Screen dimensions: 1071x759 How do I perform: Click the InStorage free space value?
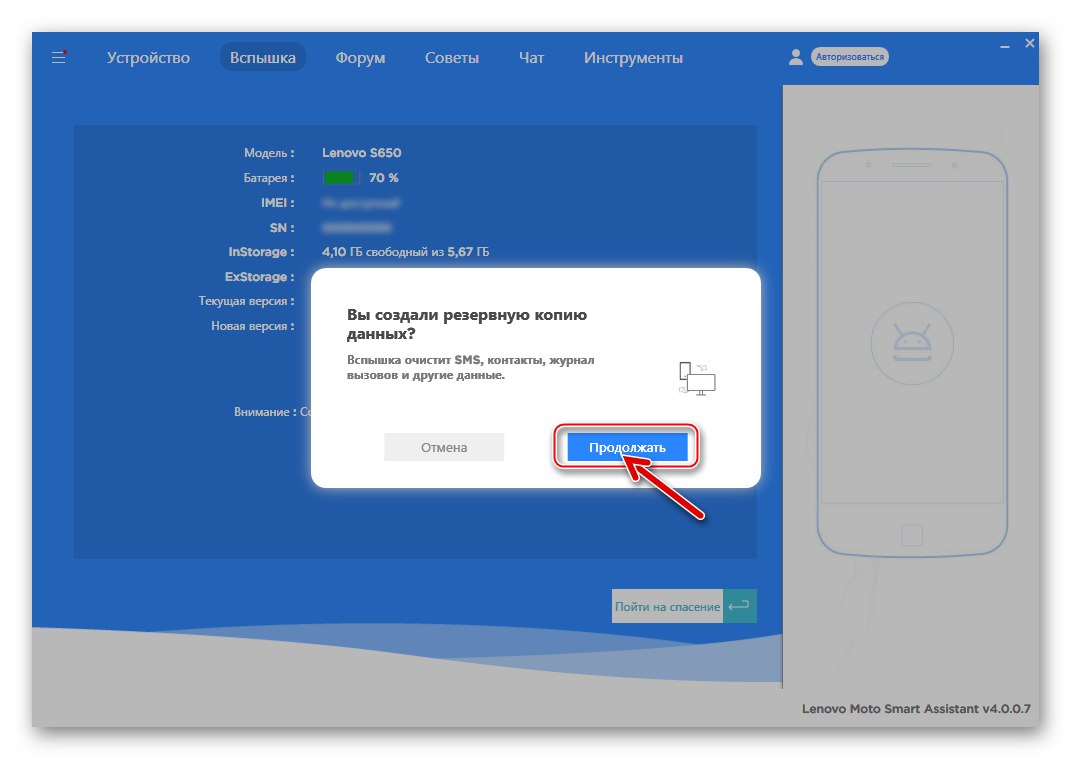406,252
